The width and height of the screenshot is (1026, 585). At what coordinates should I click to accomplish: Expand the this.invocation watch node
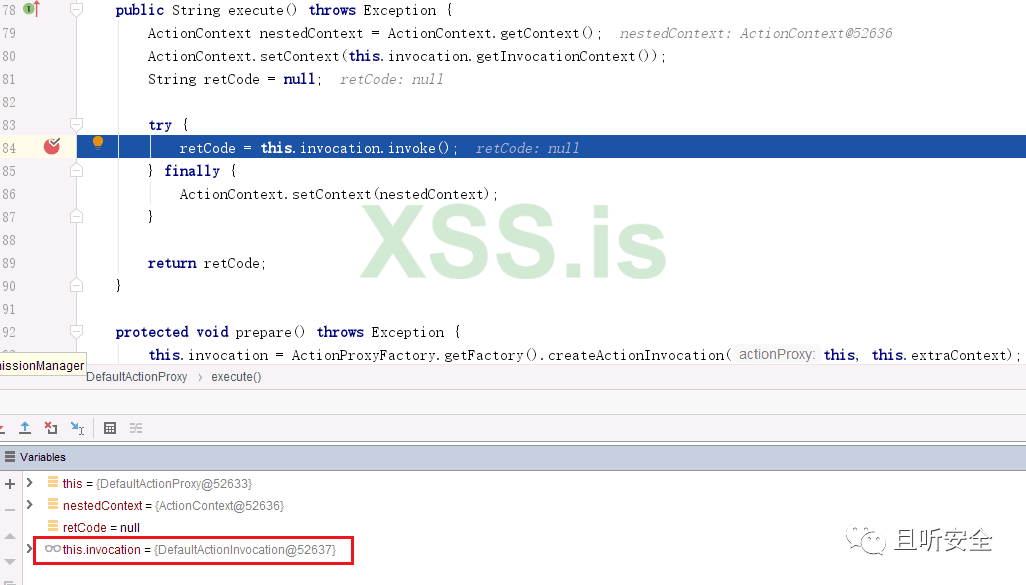point(29,548)
